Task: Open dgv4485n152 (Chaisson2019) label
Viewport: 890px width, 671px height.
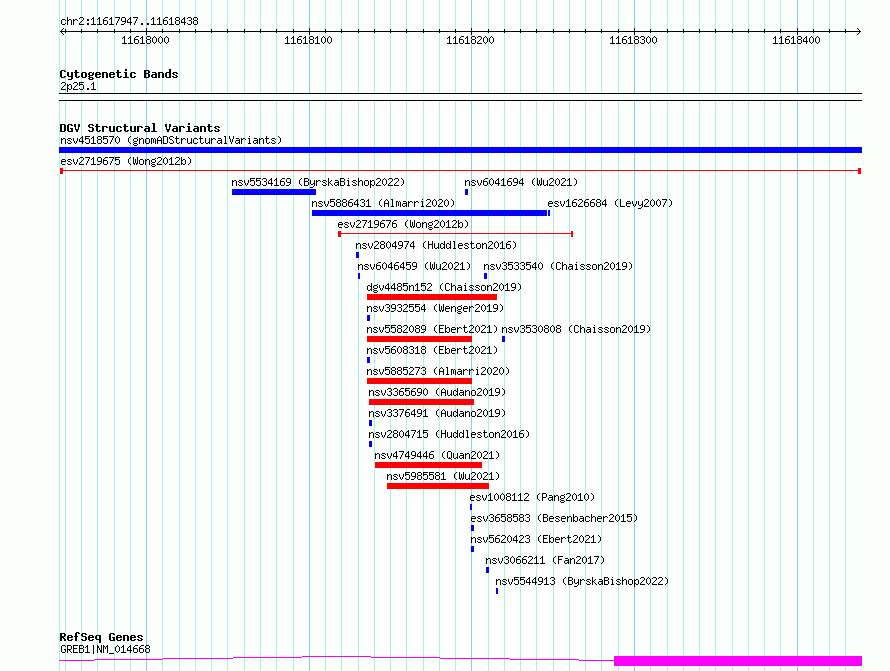Action: coord(444,287)
